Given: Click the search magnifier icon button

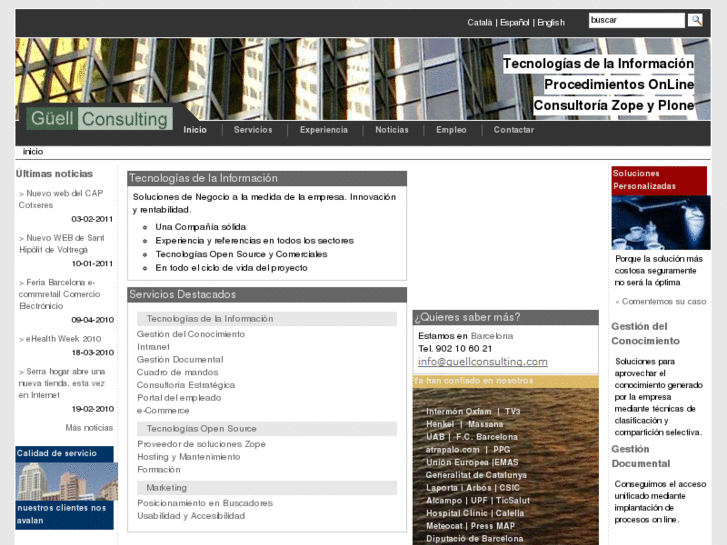Looking at the screenshot, I should 695,20.
